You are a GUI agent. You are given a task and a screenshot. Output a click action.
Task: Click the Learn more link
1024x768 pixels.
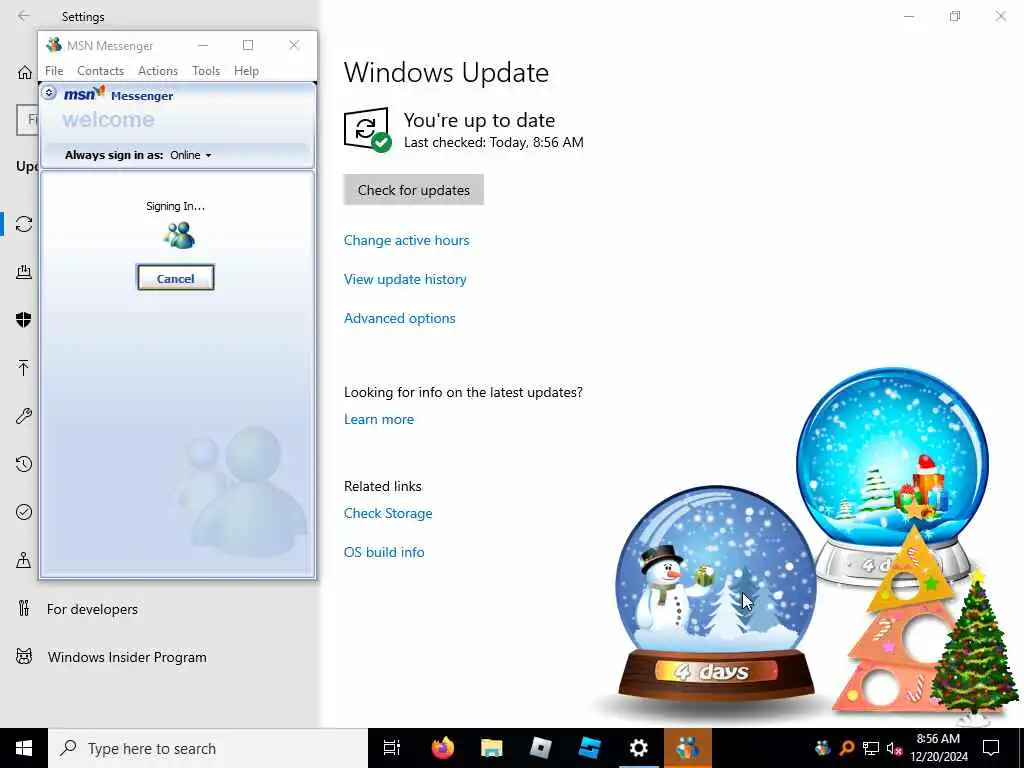click(379, 419)
